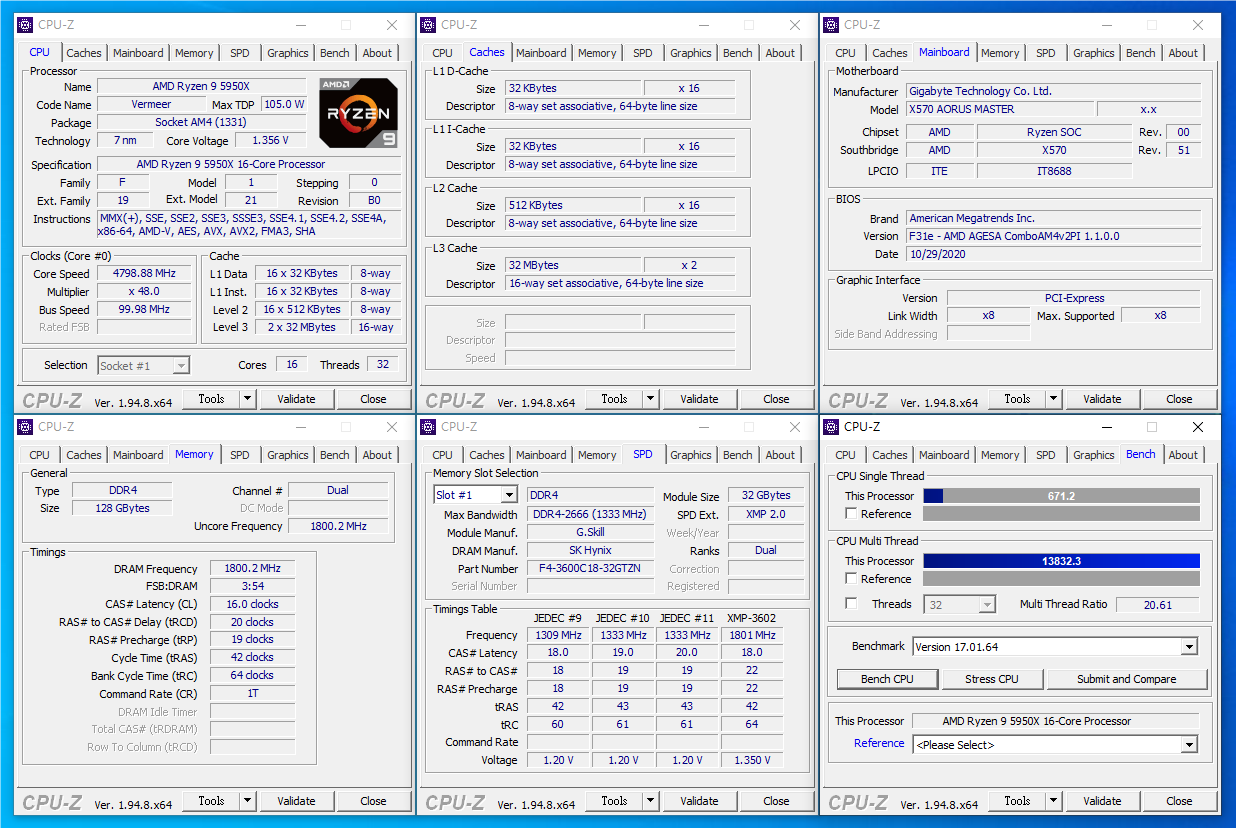Click the X570 AORUS MASTER model field
The height and width of the screenshot is (828, 1236).
coord(999,109)
